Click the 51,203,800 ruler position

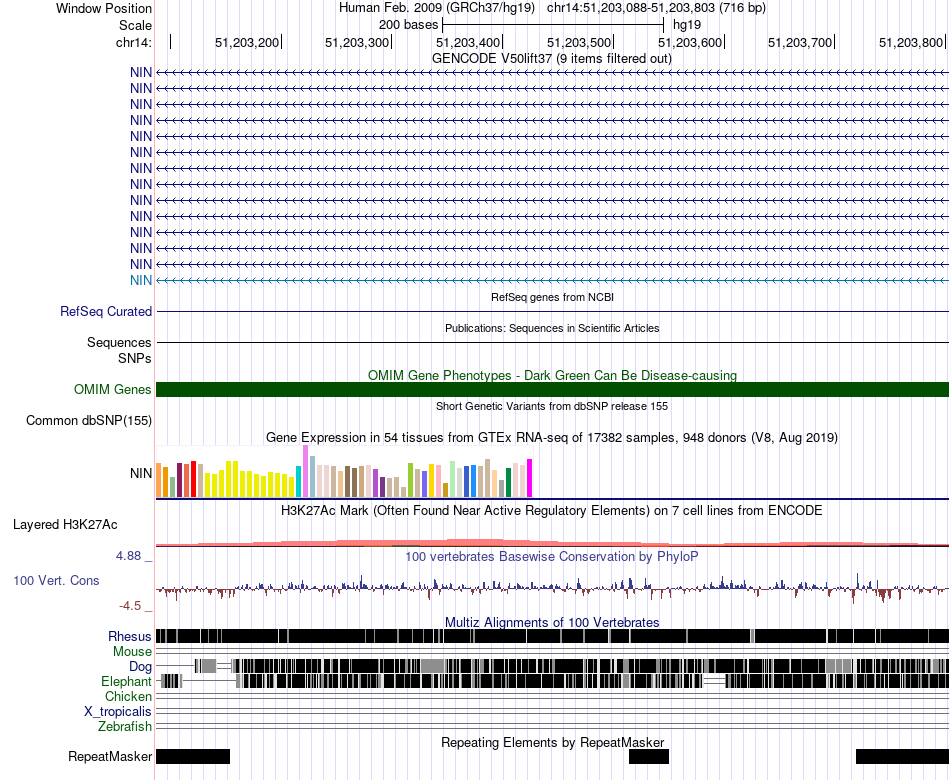click(x=911, y=42)
